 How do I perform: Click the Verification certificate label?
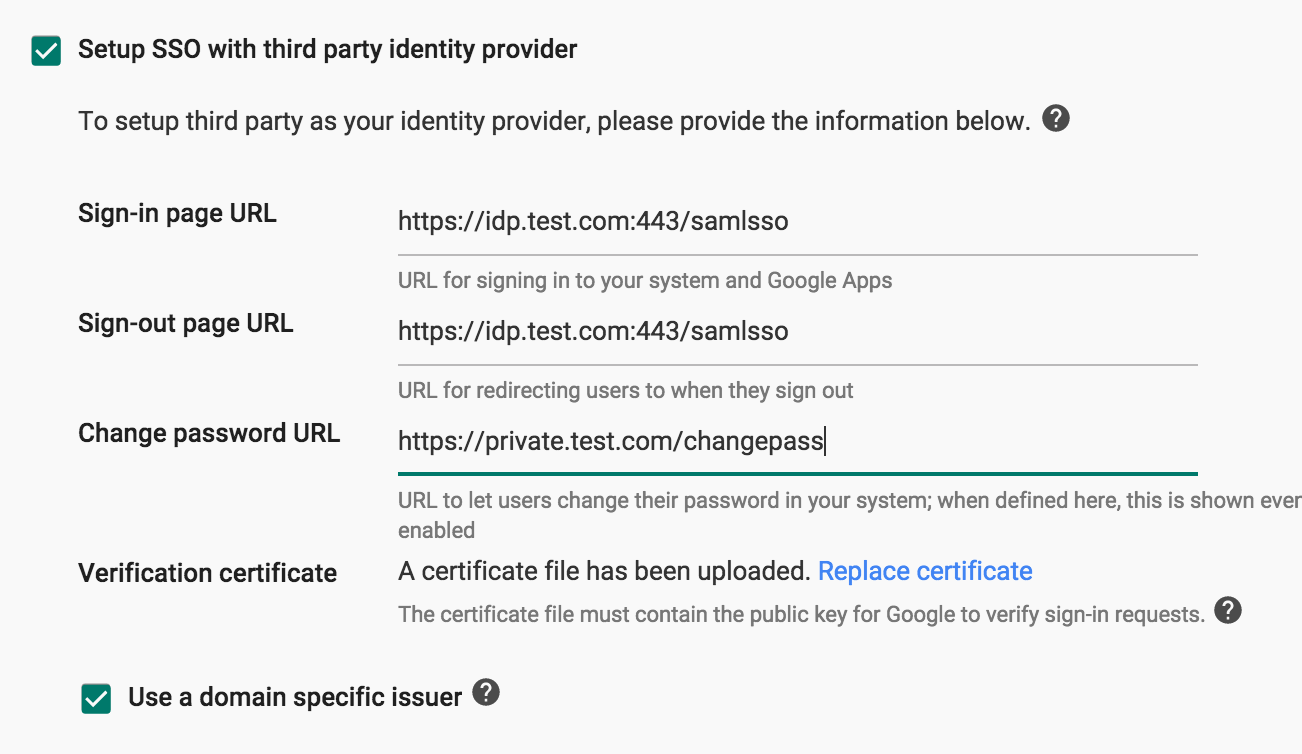207,572
